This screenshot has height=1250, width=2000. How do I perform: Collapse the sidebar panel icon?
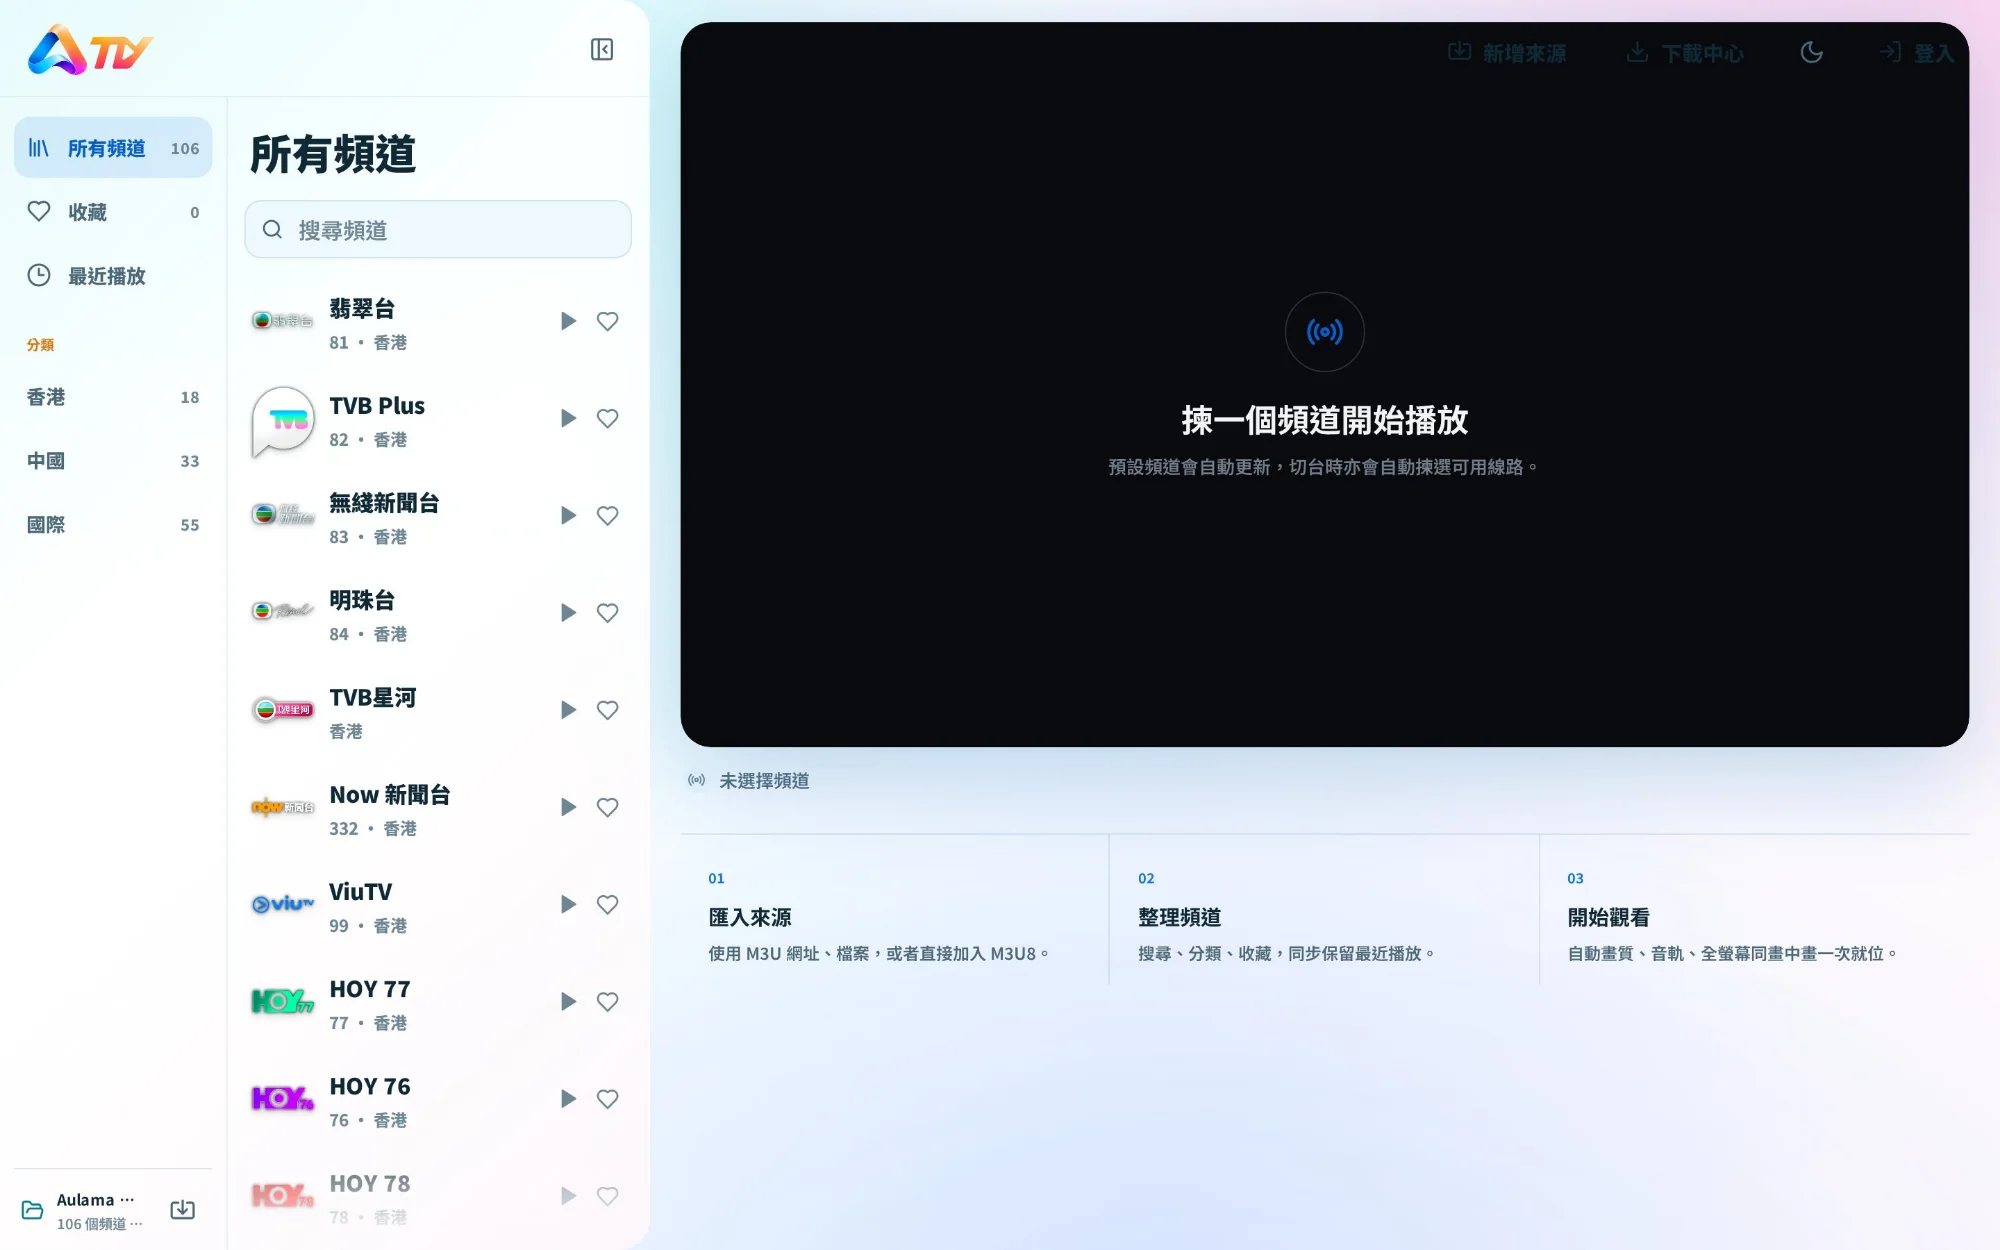tap(602, 49)
